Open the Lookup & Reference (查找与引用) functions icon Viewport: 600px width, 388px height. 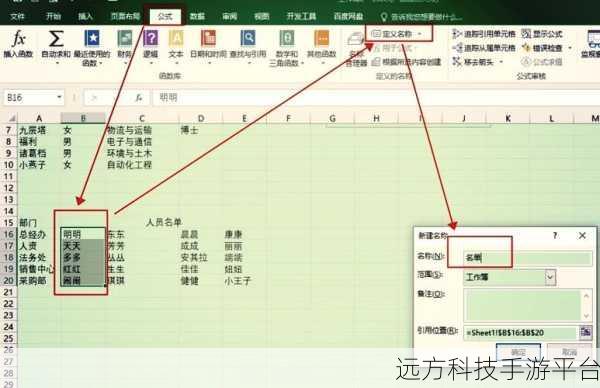(248, 38)
